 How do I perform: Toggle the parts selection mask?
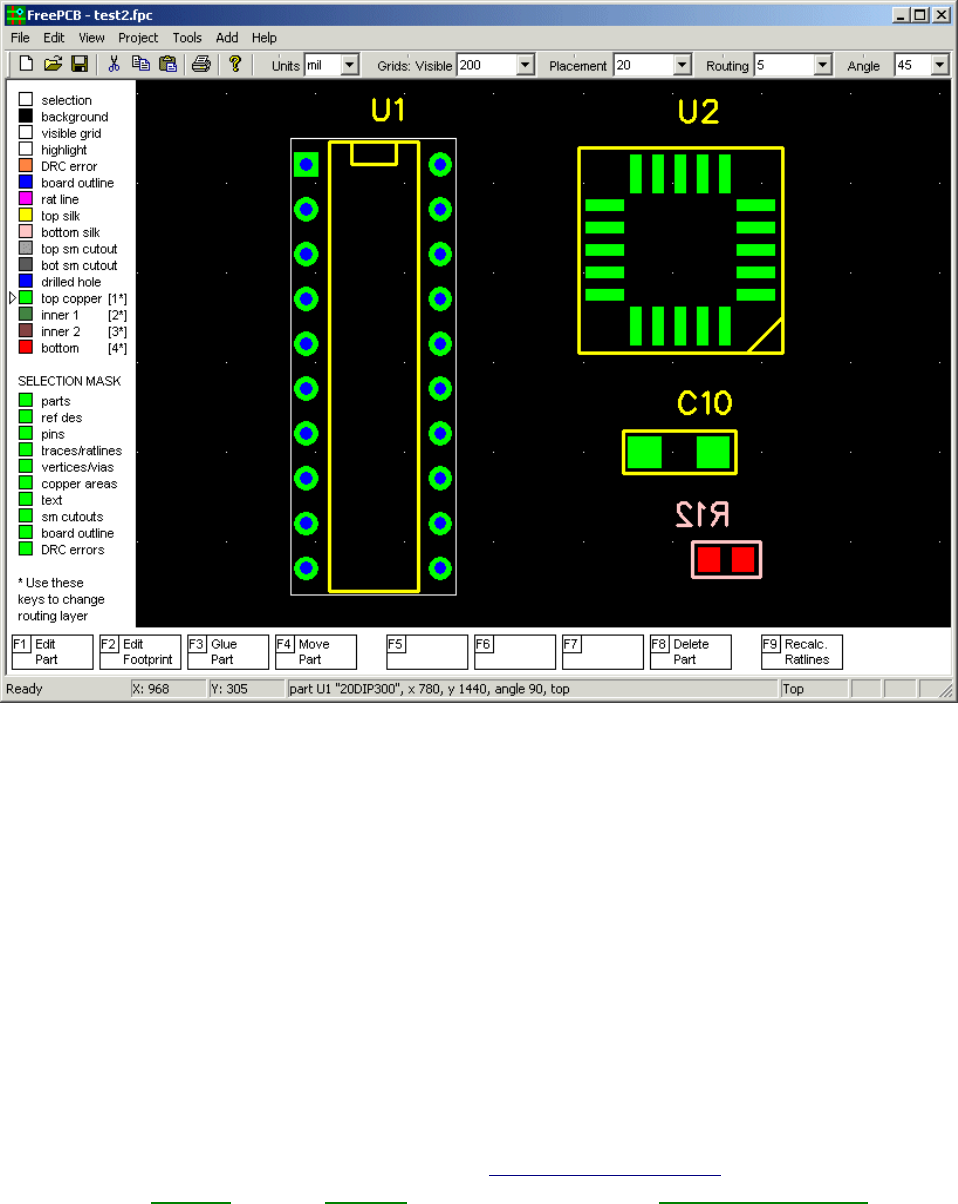26,401
